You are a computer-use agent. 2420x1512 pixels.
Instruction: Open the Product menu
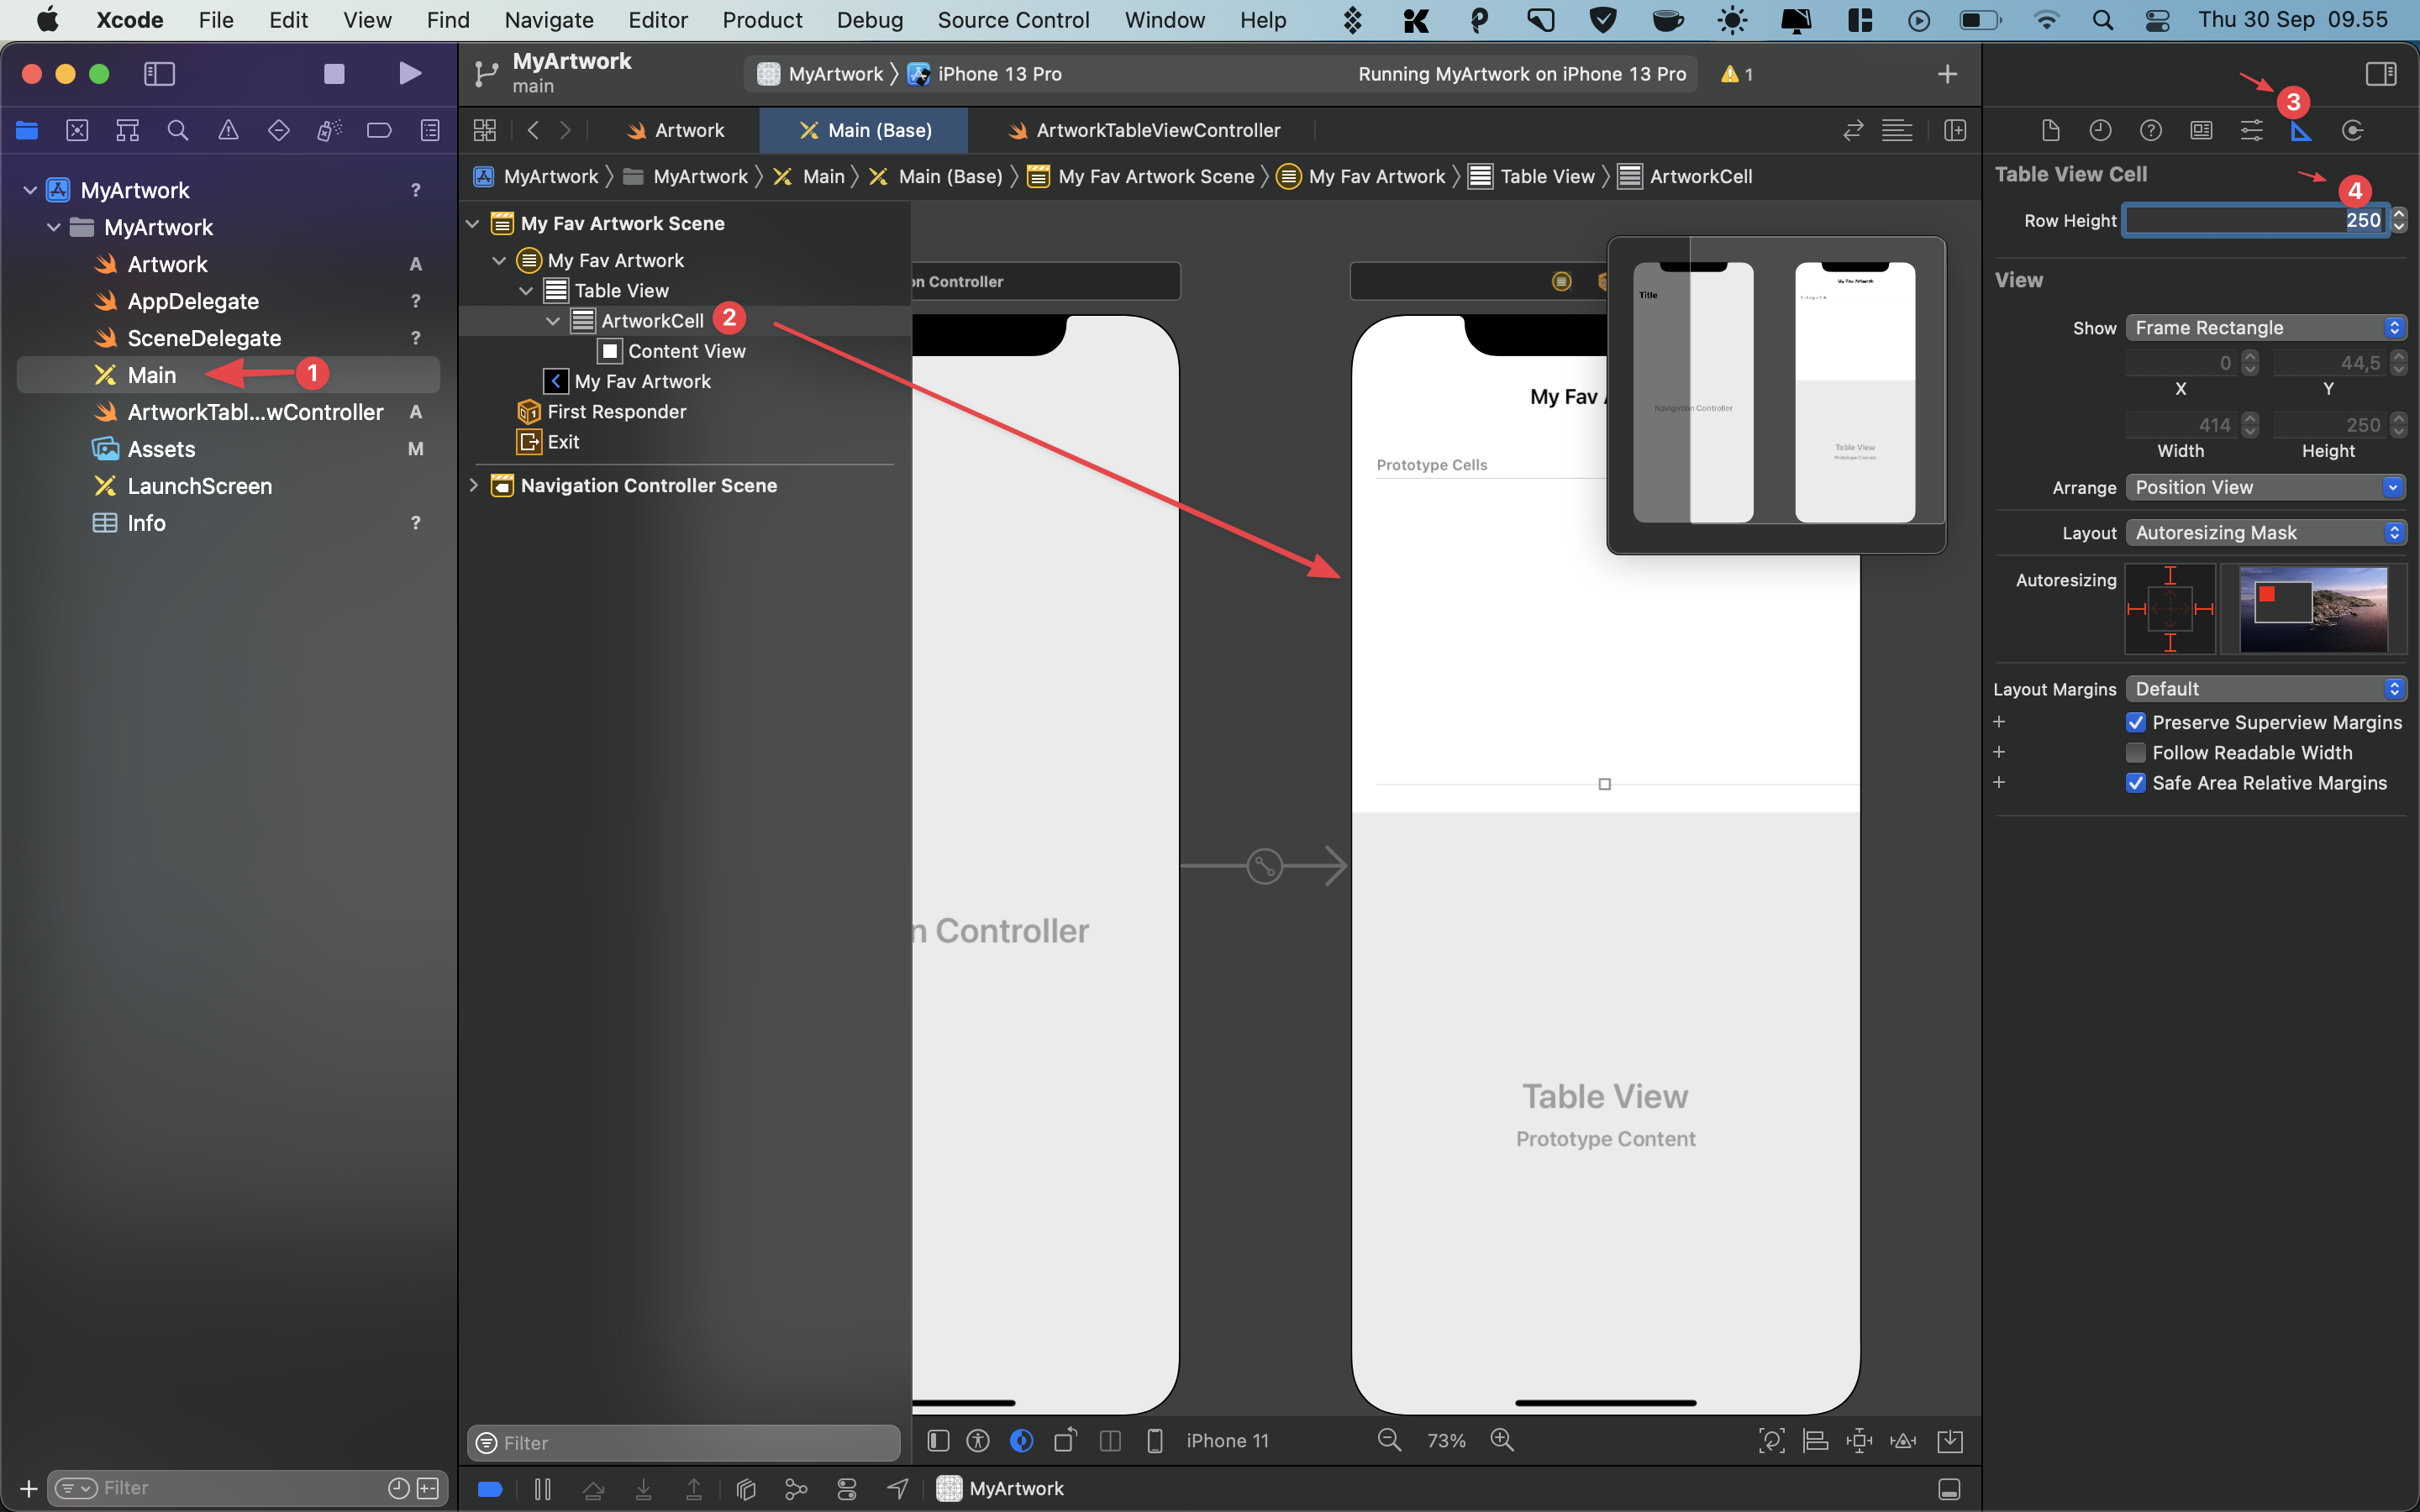(x=762, y=20)
